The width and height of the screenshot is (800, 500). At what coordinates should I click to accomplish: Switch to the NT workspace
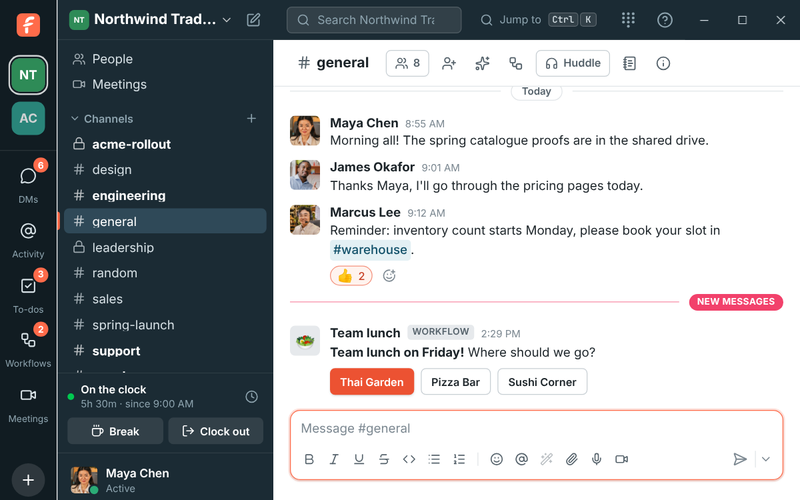[x=28, y=75]
